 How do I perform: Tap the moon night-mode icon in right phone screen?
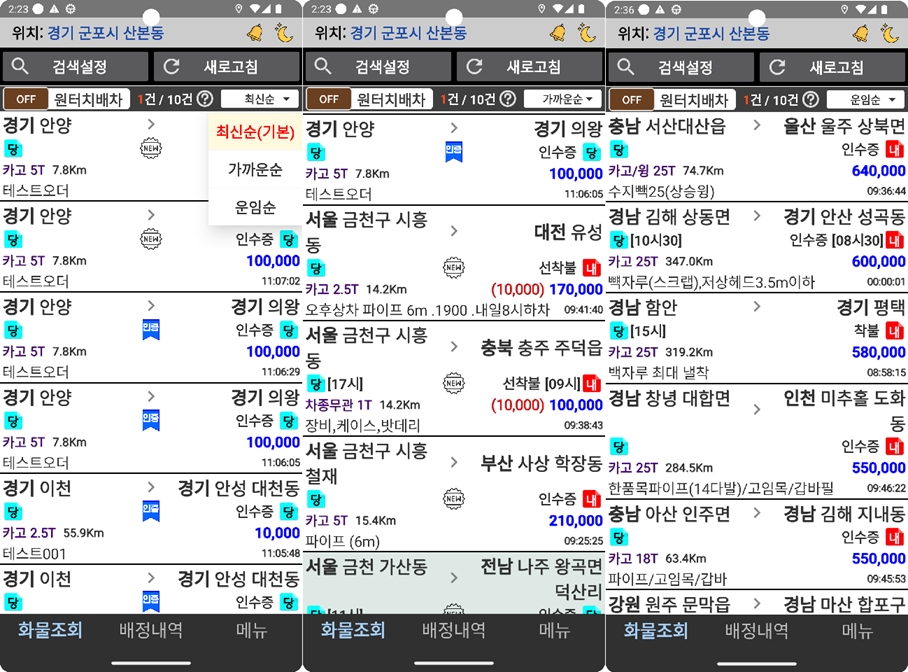tap(889, 33)
